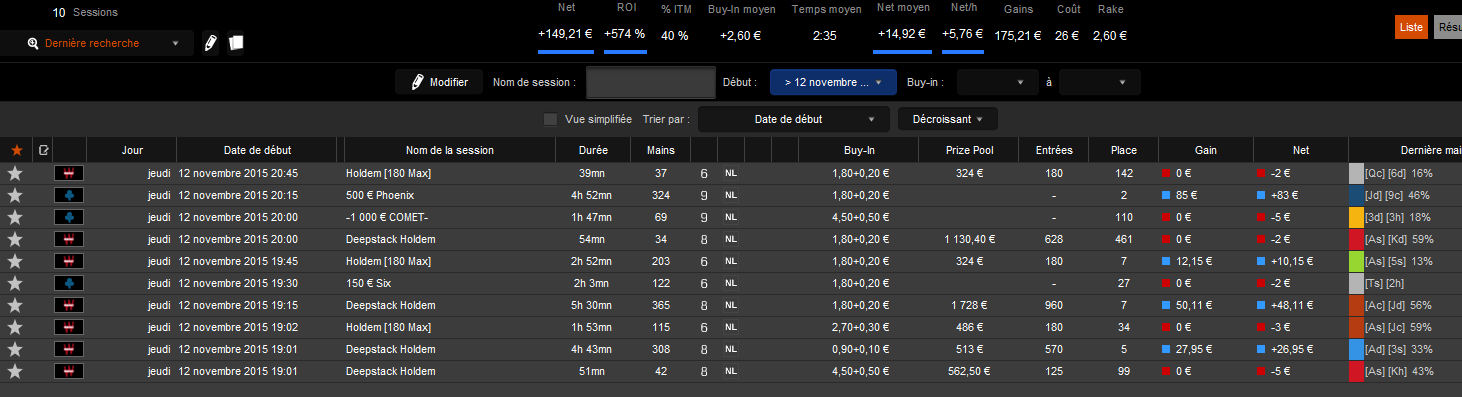Star the Holdem [180 Max] 19:02 session
The image size is (1462, 397).
[x=15, y=327]
